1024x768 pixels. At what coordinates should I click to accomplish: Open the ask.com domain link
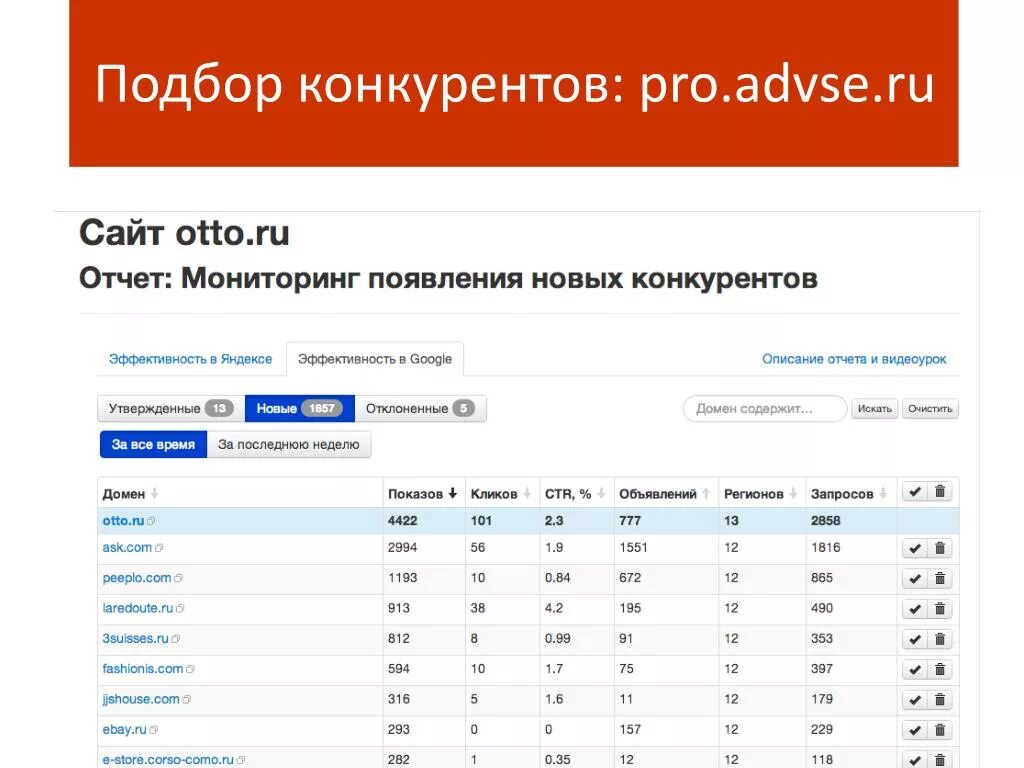click(127, 548)
